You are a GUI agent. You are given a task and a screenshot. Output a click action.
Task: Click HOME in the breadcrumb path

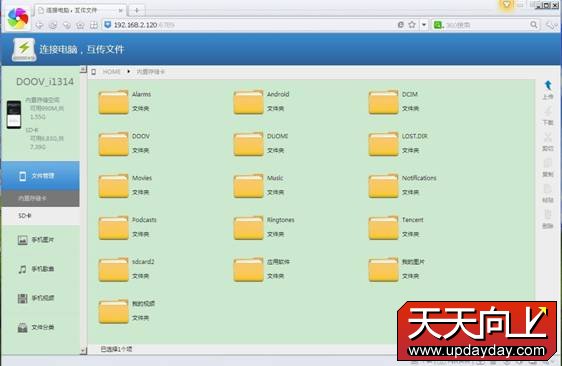tap(111, 72)
